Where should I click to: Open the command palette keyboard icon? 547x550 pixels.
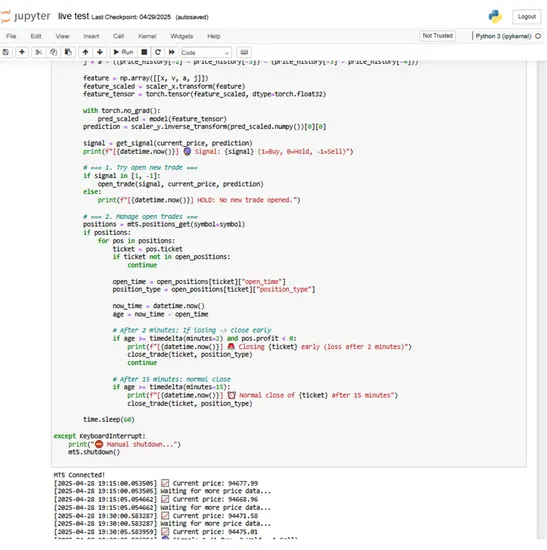click(244, 52)
